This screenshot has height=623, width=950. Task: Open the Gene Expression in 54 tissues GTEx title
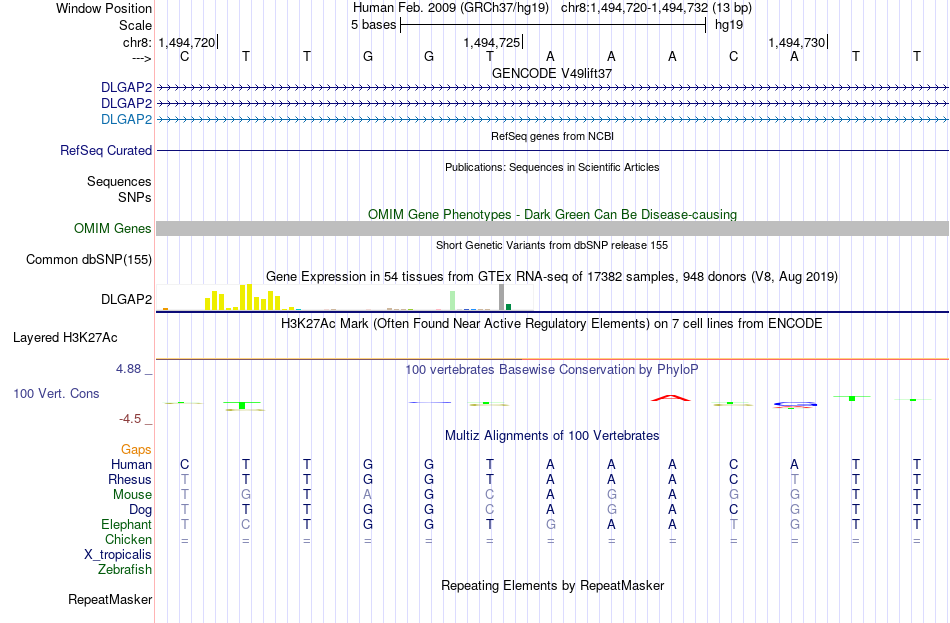pos(552,276)
